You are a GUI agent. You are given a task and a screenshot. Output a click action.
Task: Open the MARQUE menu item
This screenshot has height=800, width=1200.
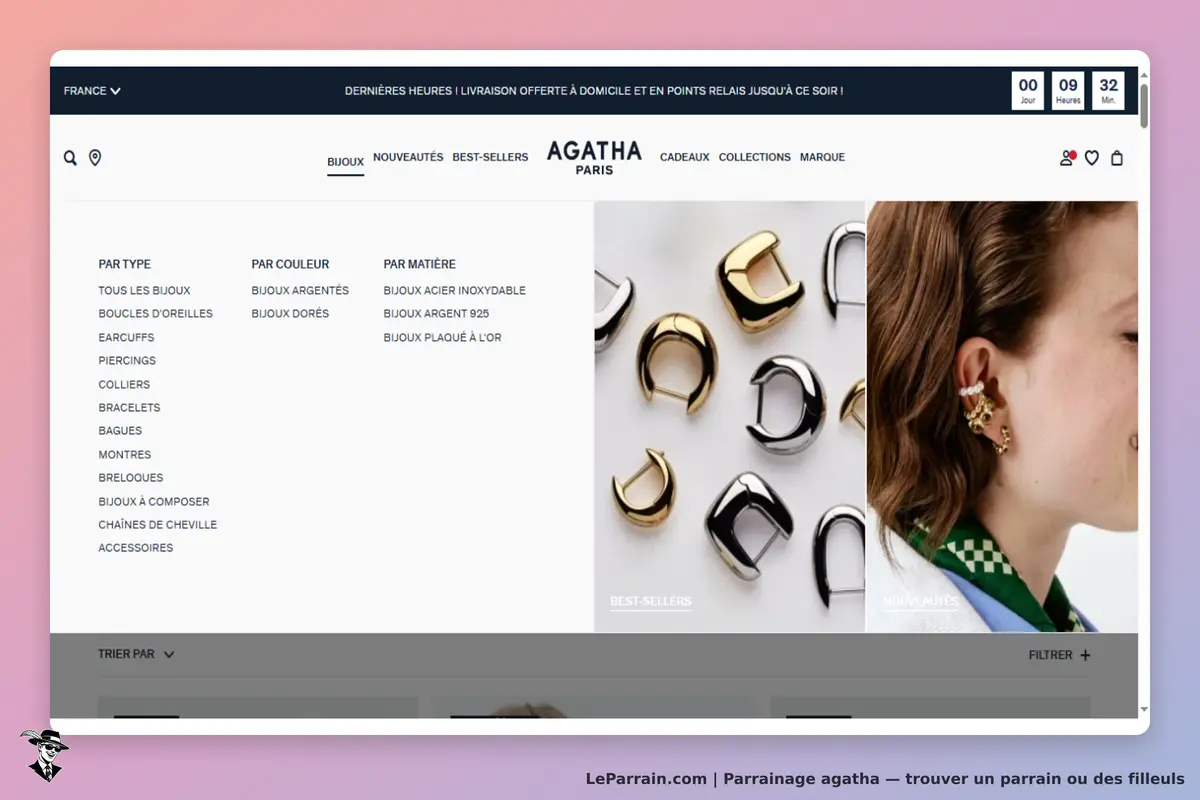[822, 157]
